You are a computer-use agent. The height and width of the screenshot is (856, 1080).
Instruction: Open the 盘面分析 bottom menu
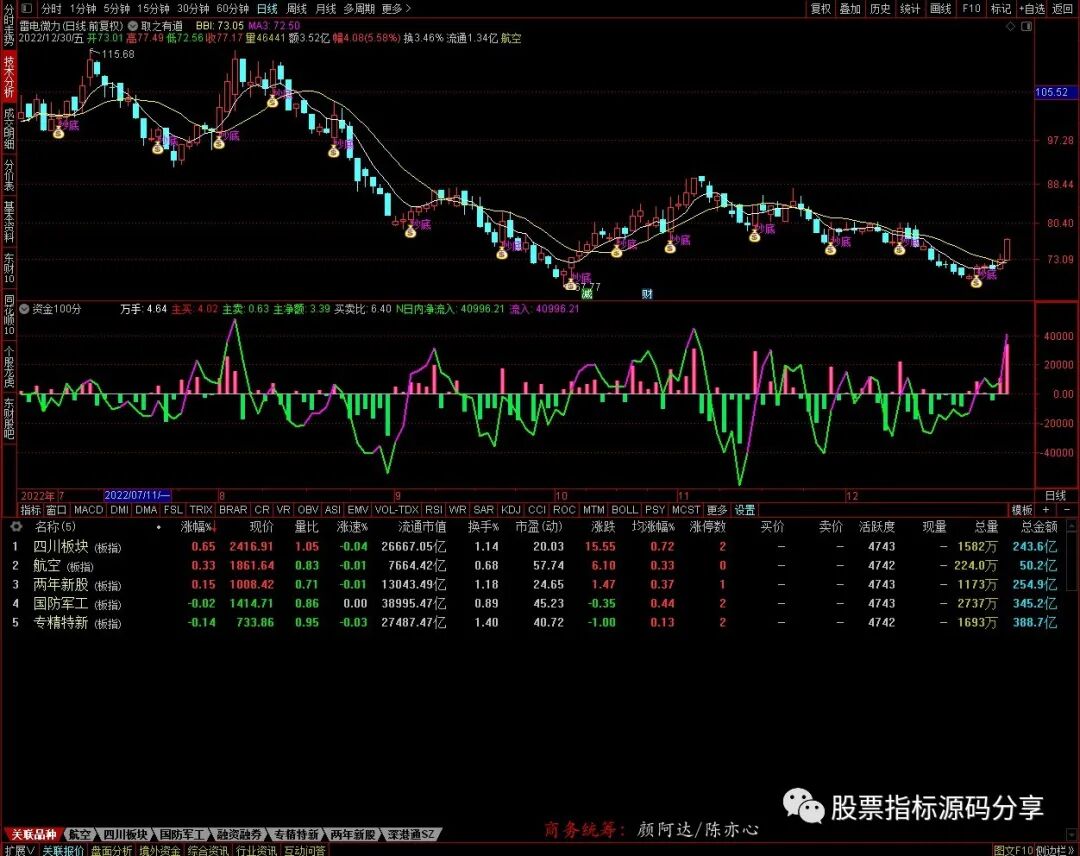[x=111, y=850]
